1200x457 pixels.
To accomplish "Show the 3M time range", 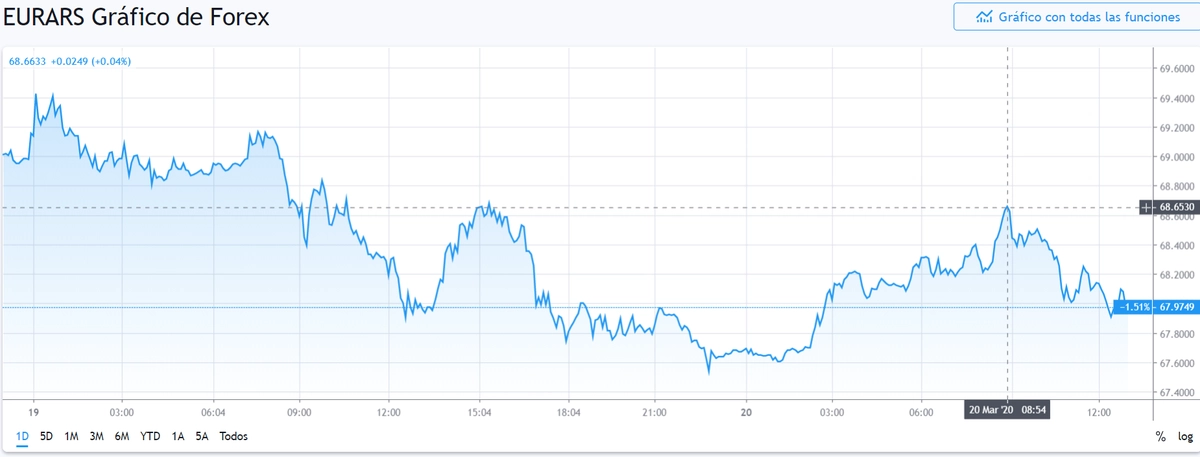I will (96, 436).
